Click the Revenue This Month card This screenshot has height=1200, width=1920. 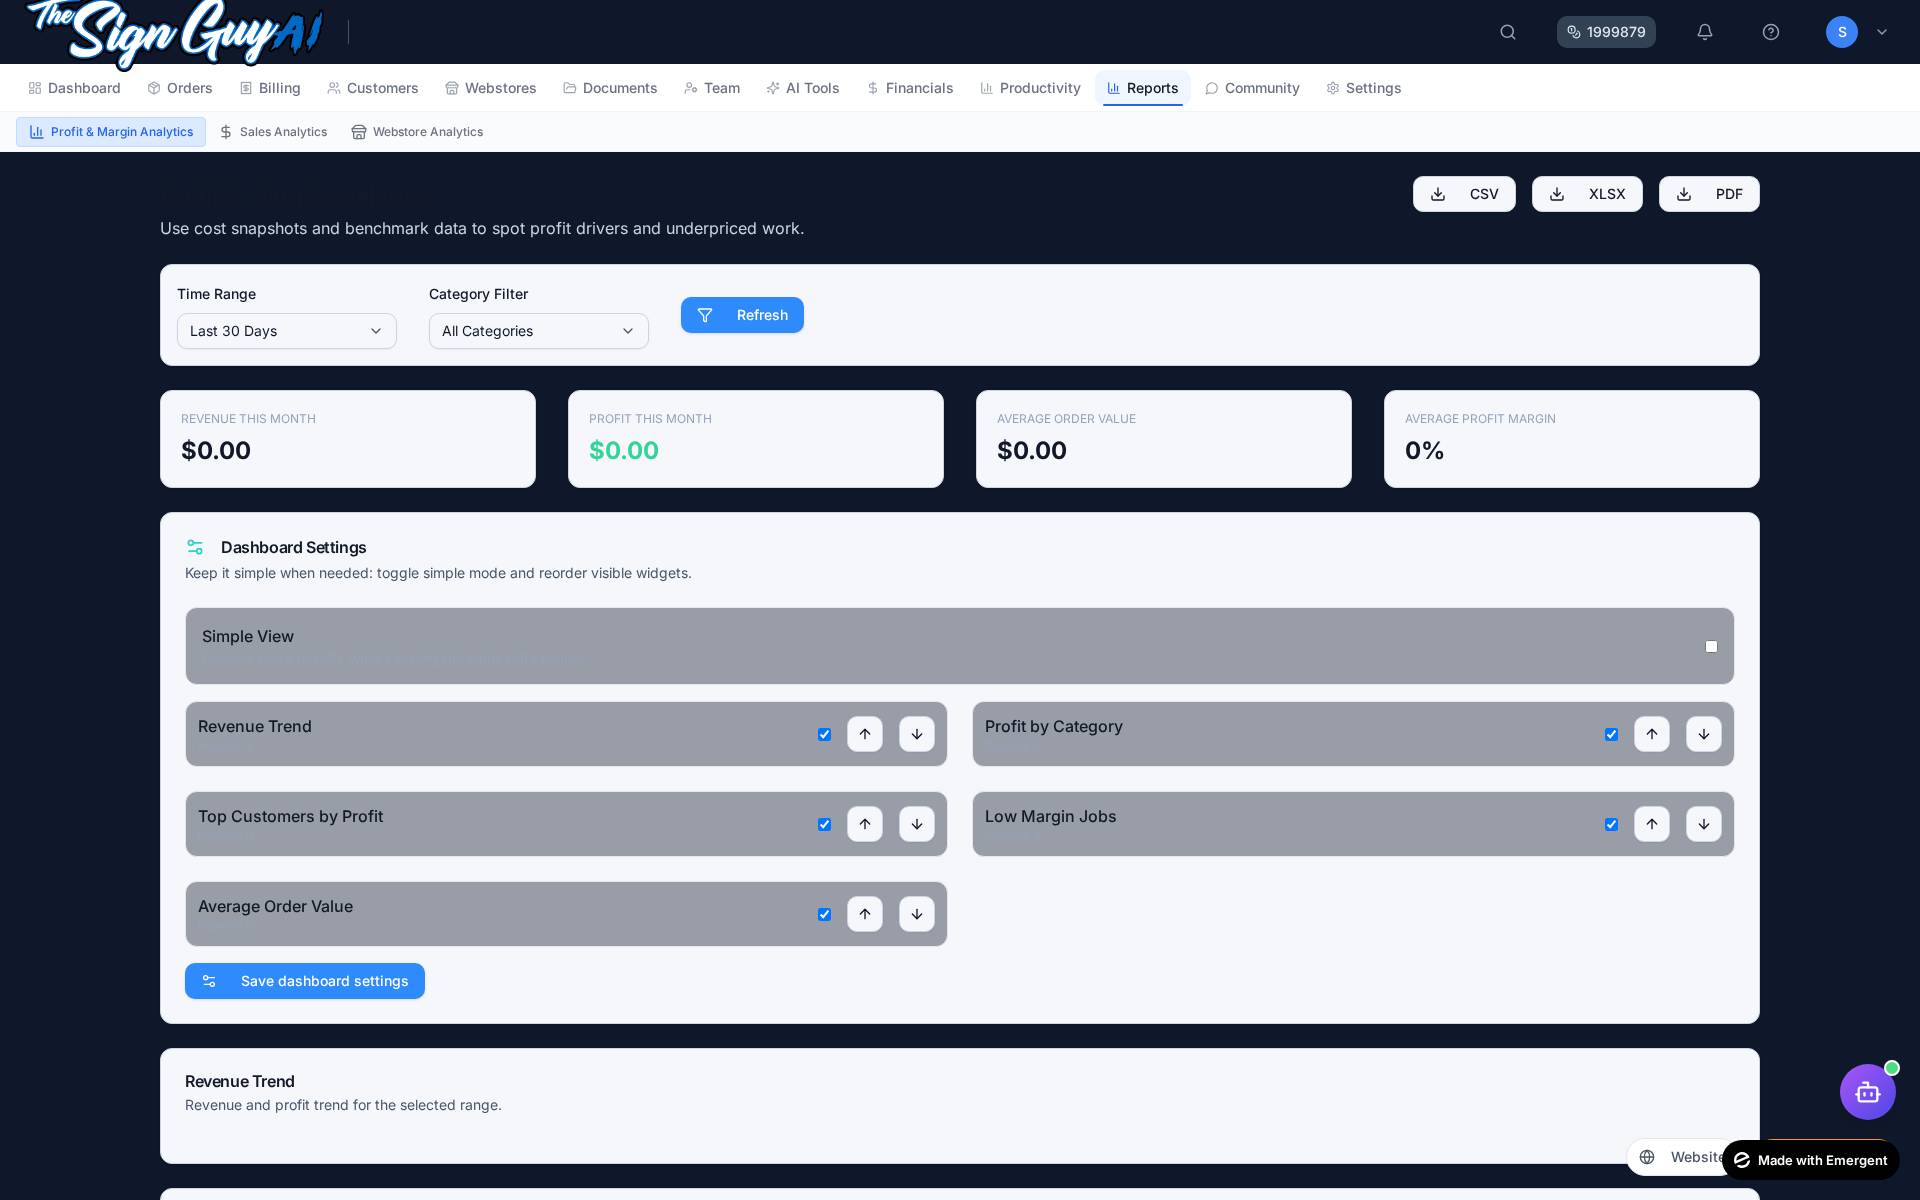click(348, 439)
